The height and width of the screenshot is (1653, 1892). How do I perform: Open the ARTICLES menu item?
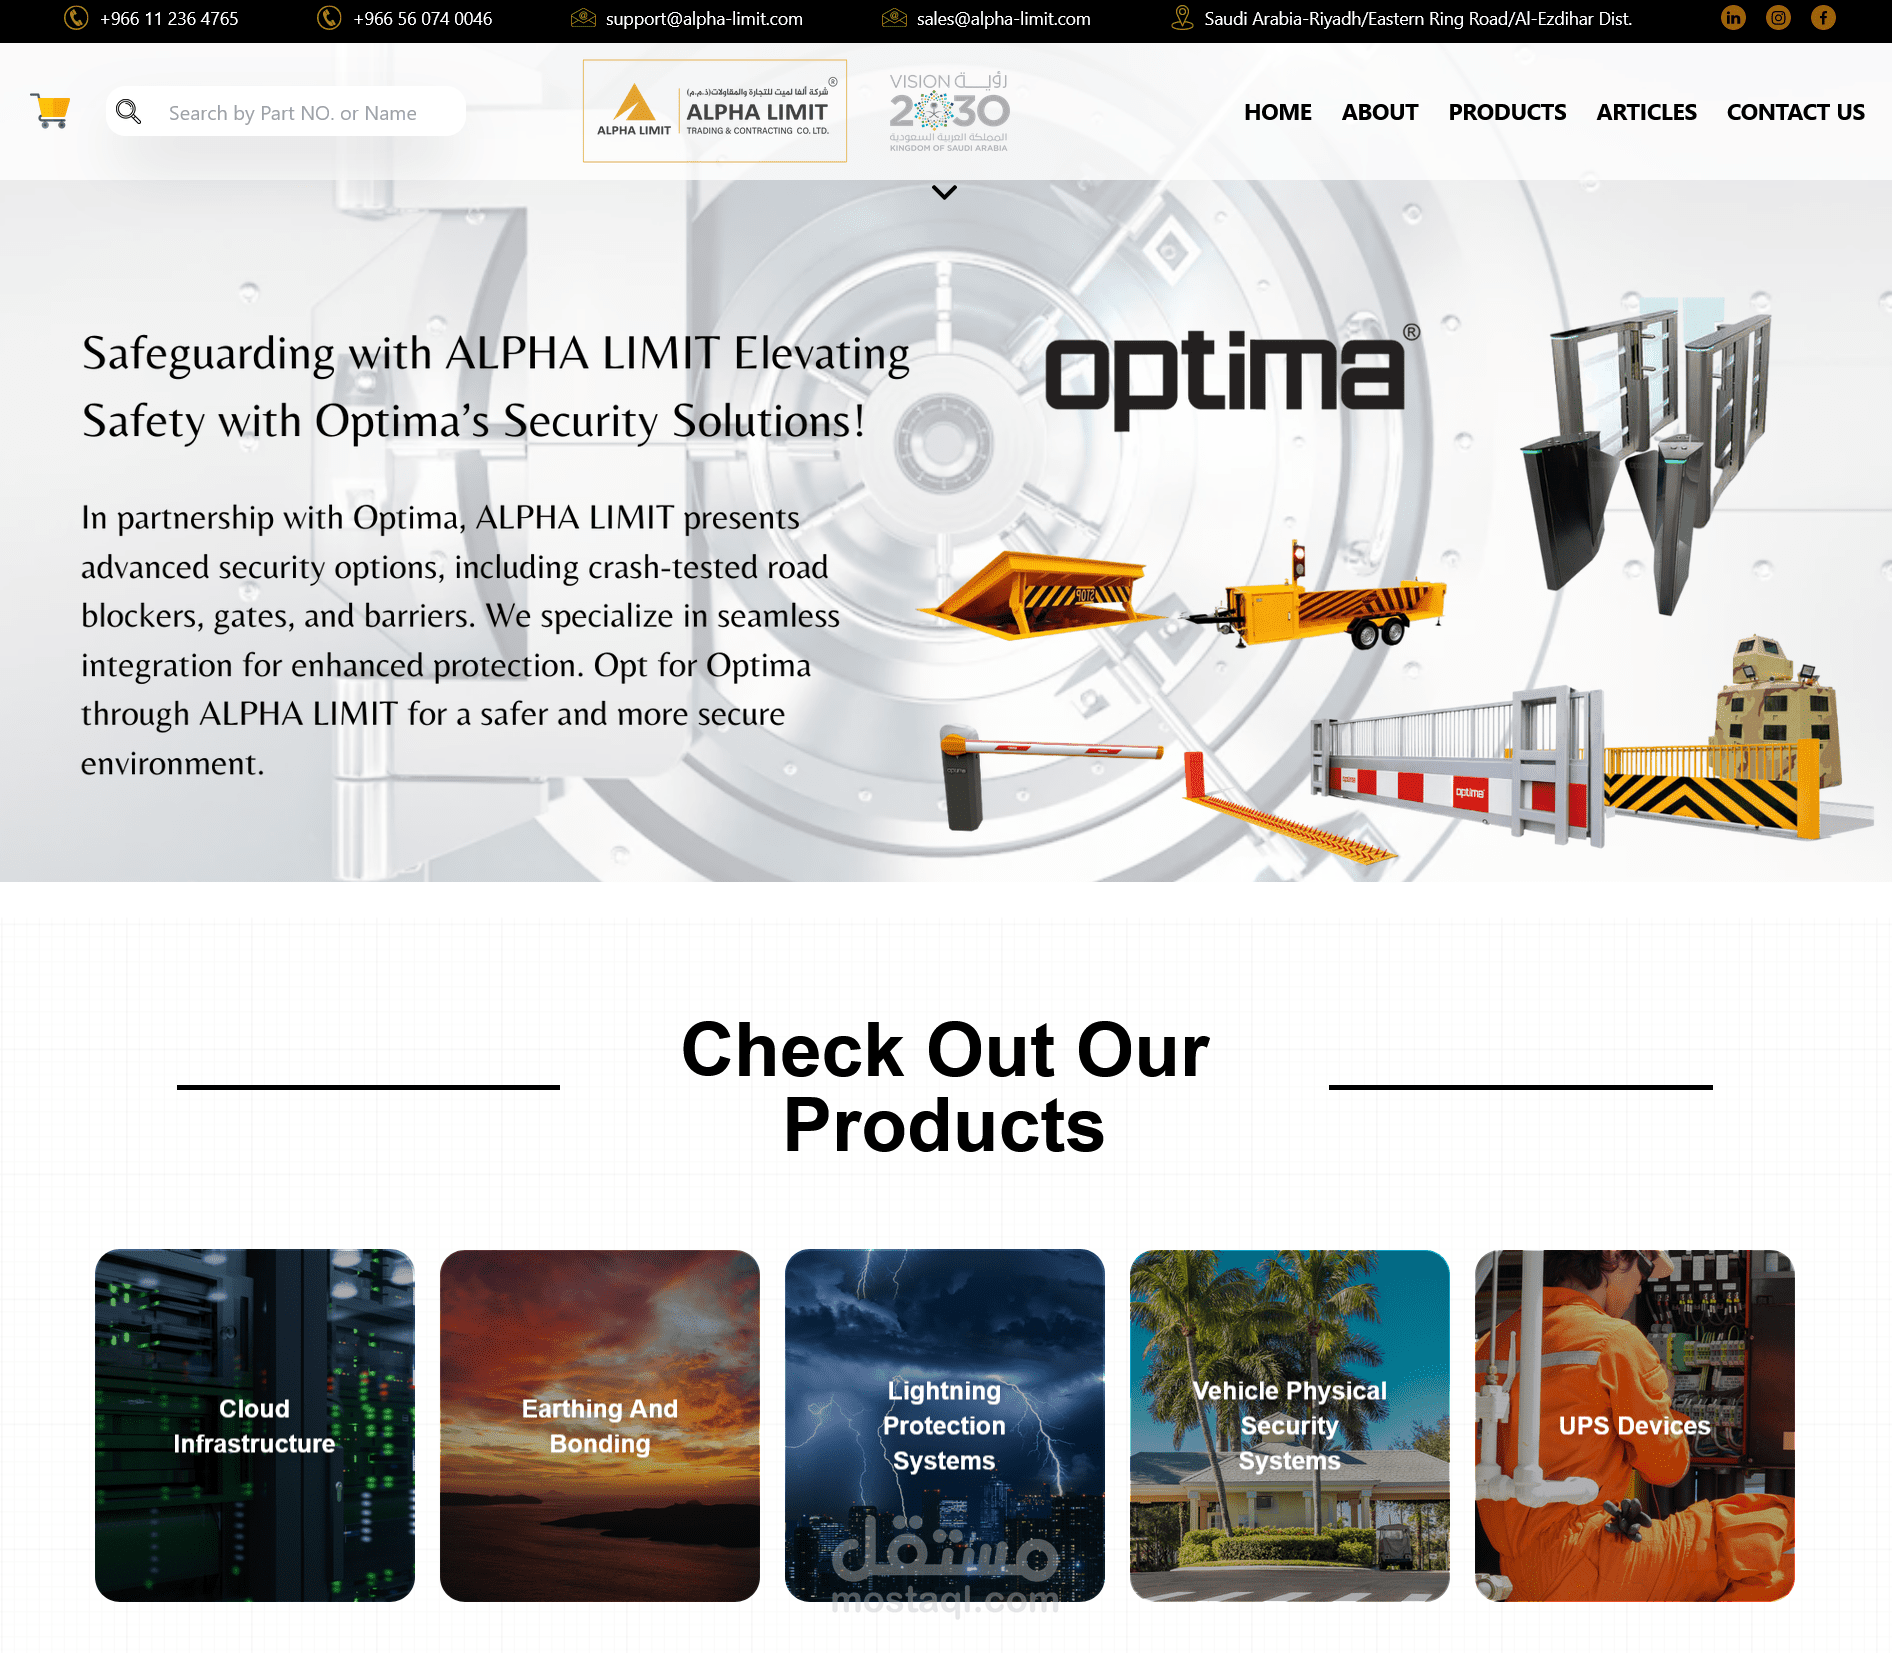coord(1646,112)
